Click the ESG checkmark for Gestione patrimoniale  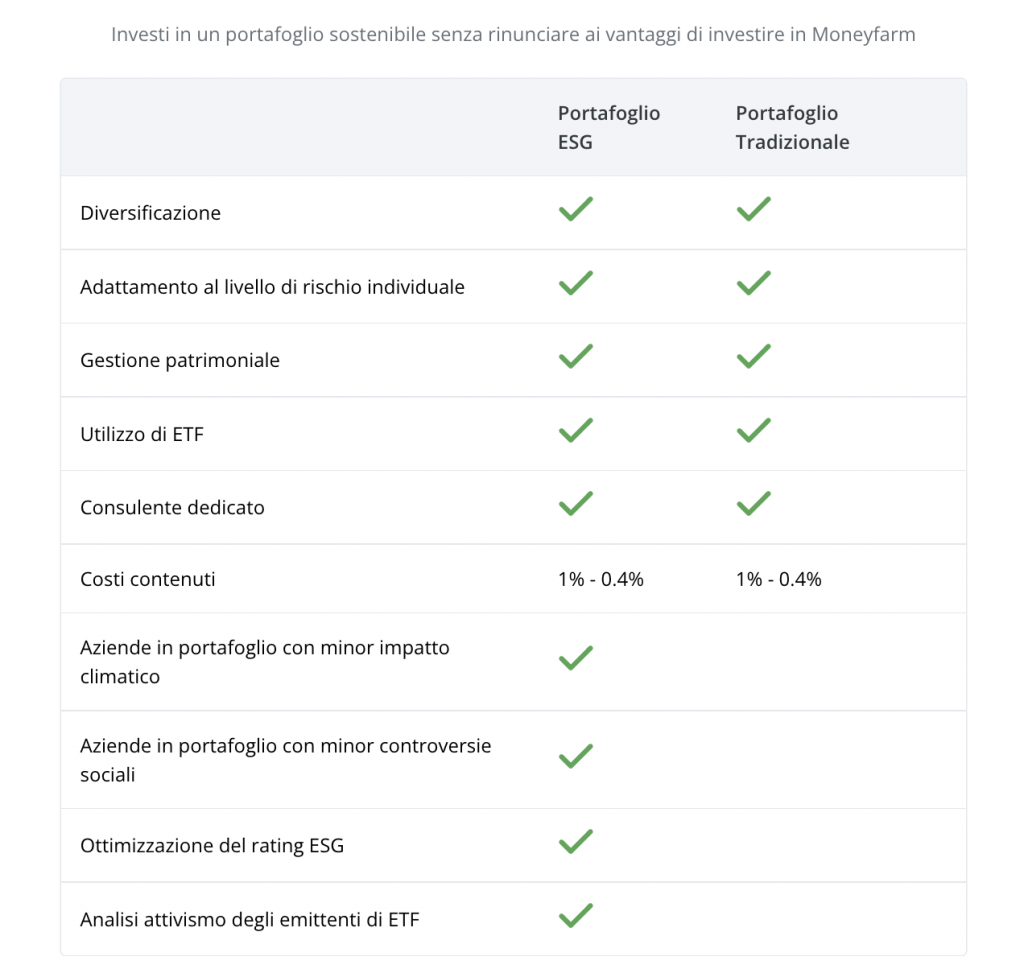[575, 357]
